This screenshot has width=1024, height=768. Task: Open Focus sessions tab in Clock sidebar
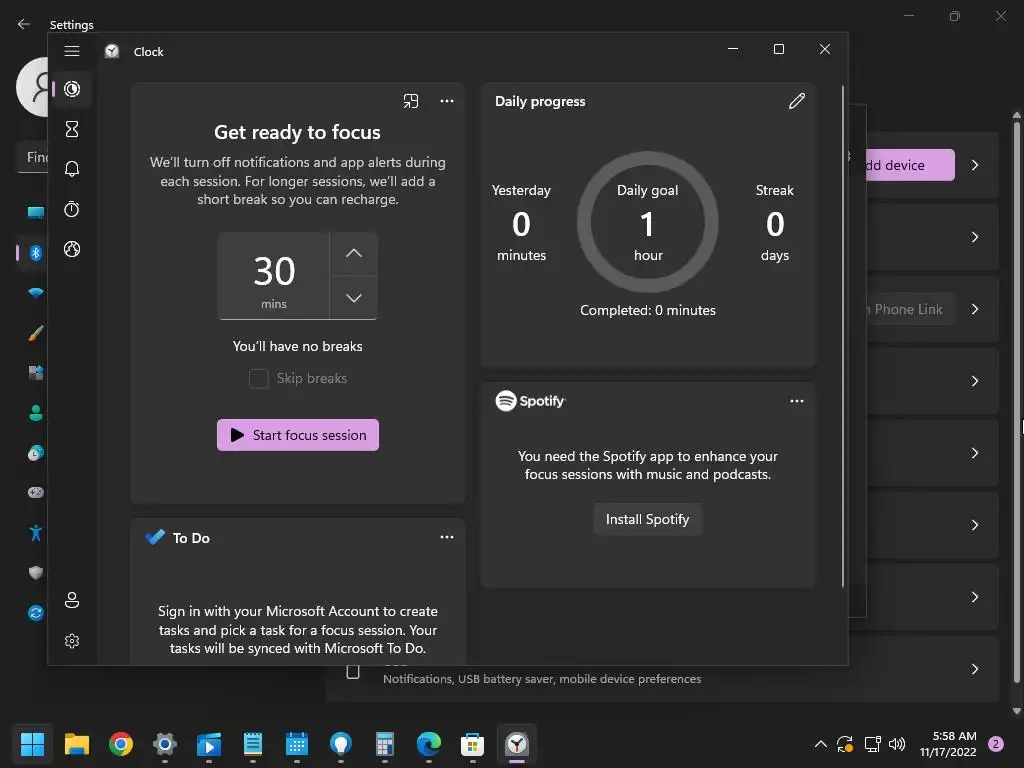point(72,89)
